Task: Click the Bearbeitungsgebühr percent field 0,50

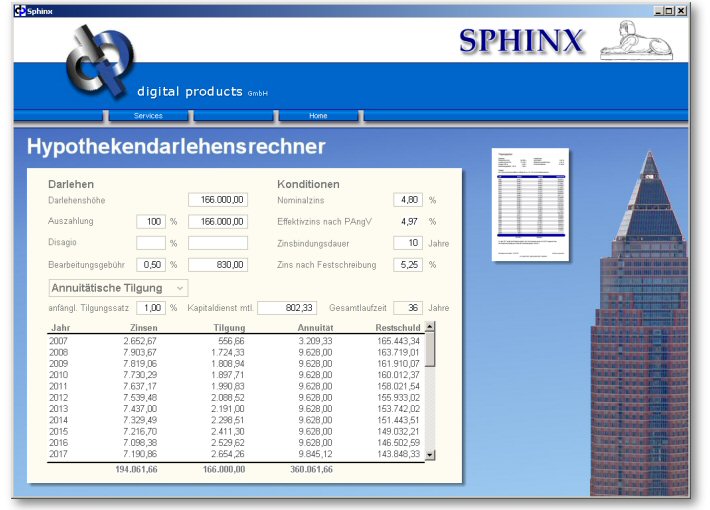Action: [151, 265]
